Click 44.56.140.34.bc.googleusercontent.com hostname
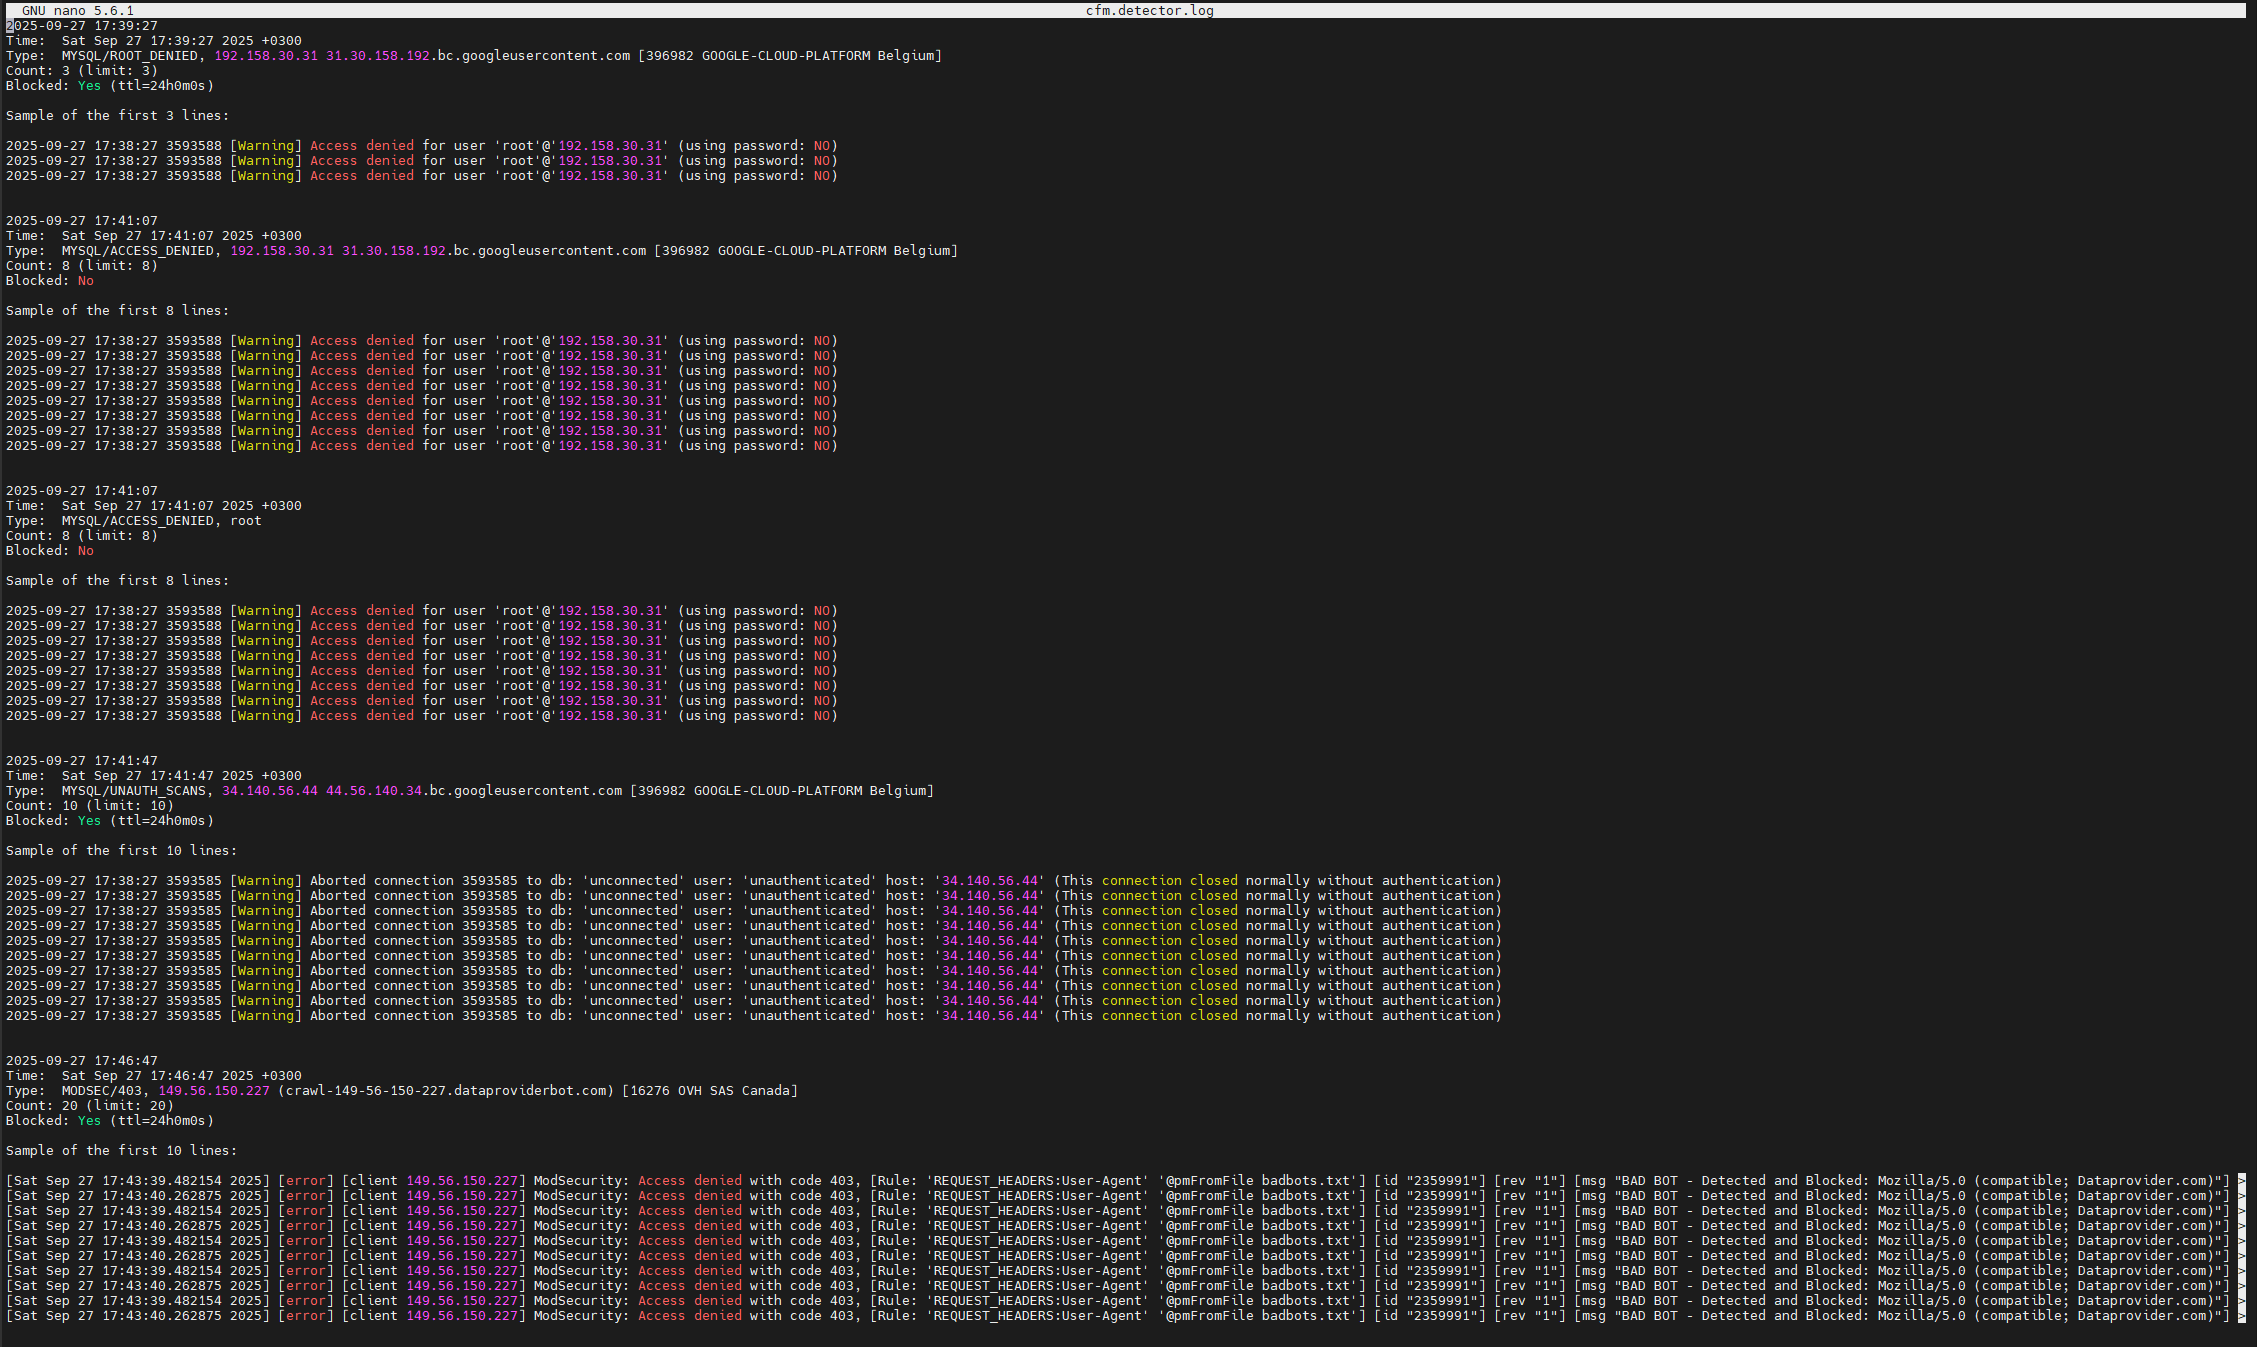The height and width of the screenshot is (1347, 2257). [474, 791]
